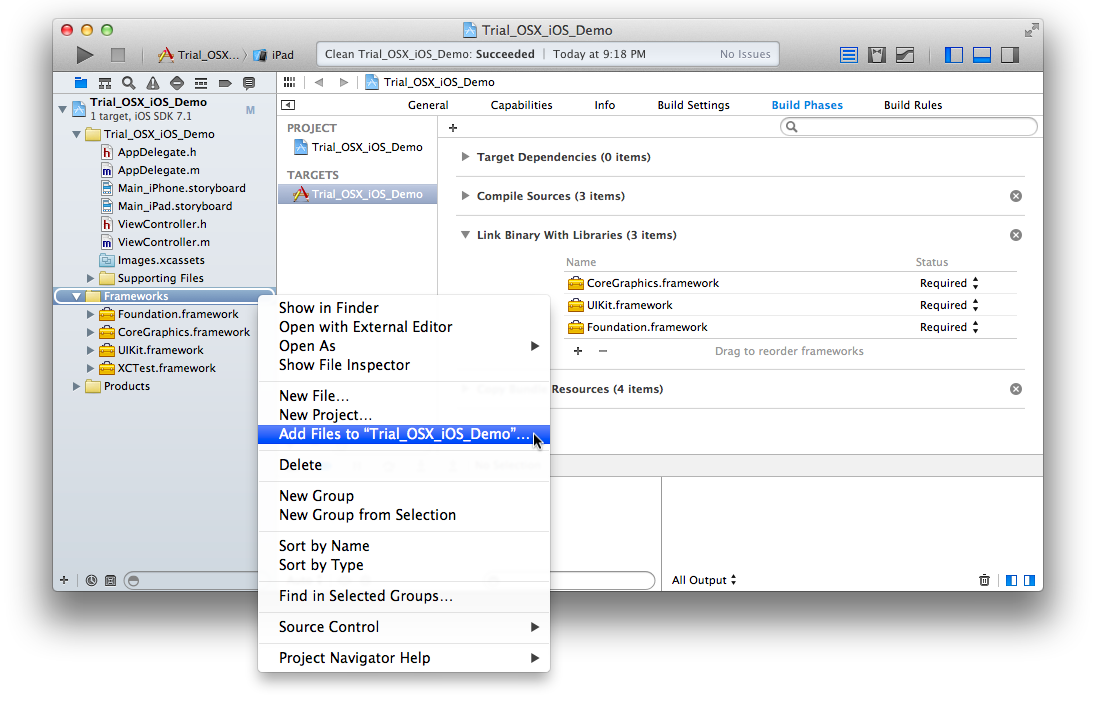
Task: Add a framework with the plus button
Action: point(578,351)
